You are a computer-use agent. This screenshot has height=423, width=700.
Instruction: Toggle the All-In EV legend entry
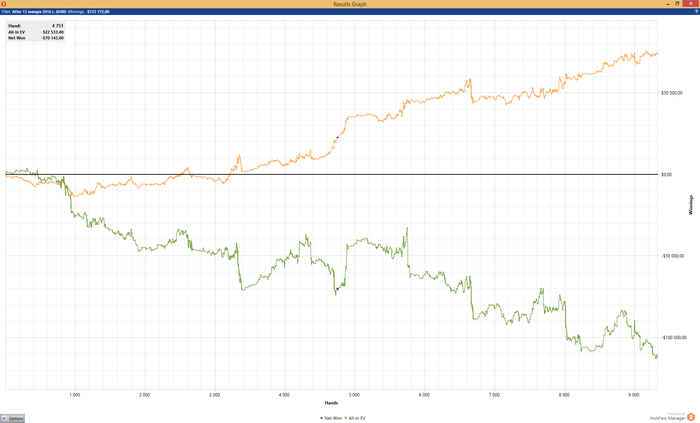click(355, 418)
